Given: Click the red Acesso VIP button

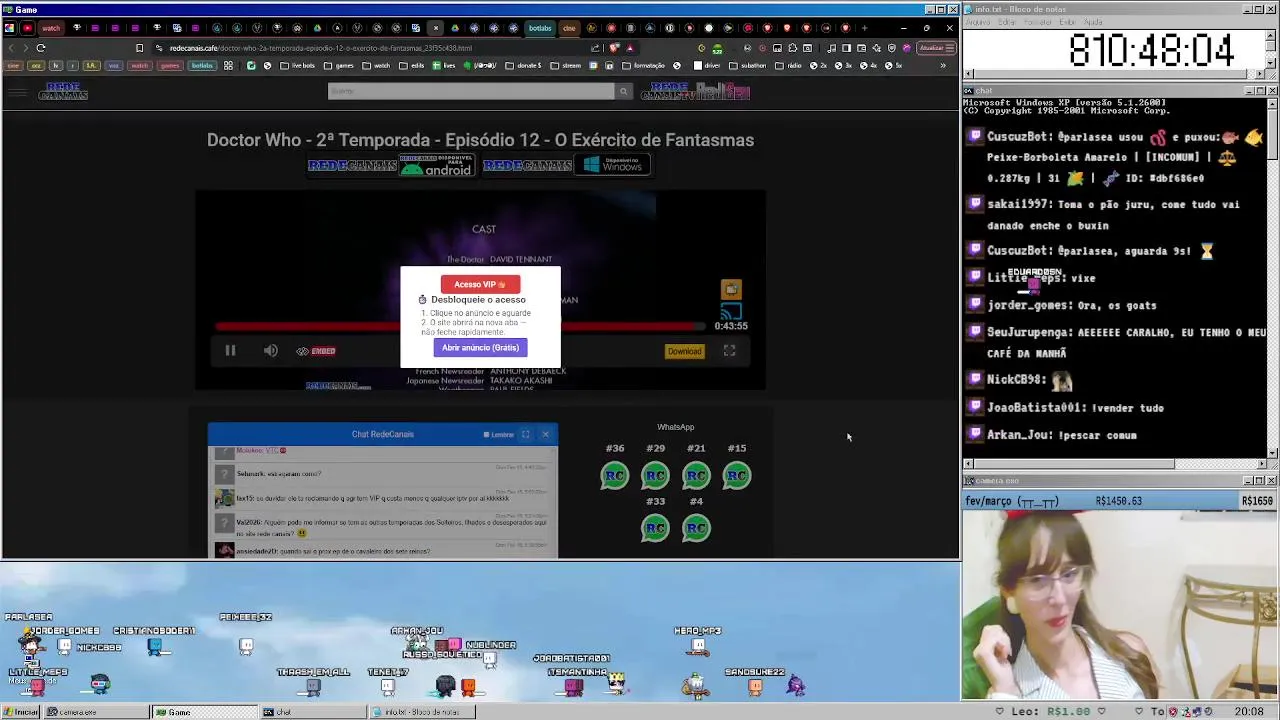Looking at the screenshot, I should [x=480, y=284].
